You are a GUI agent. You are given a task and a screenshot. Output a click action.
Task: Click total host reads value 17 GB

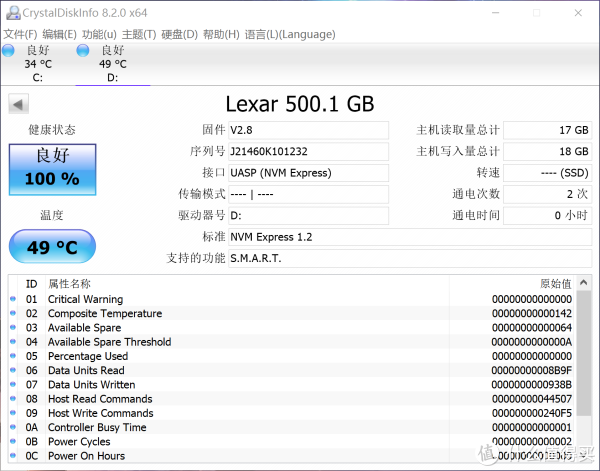point(548,130)
